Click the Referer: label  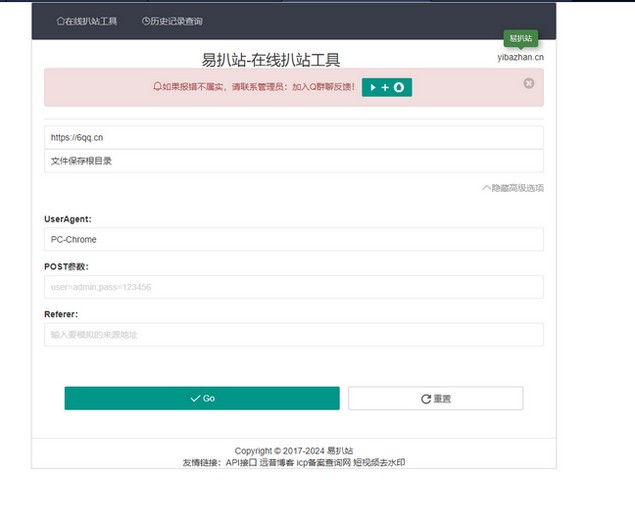[x=61, y=314]
